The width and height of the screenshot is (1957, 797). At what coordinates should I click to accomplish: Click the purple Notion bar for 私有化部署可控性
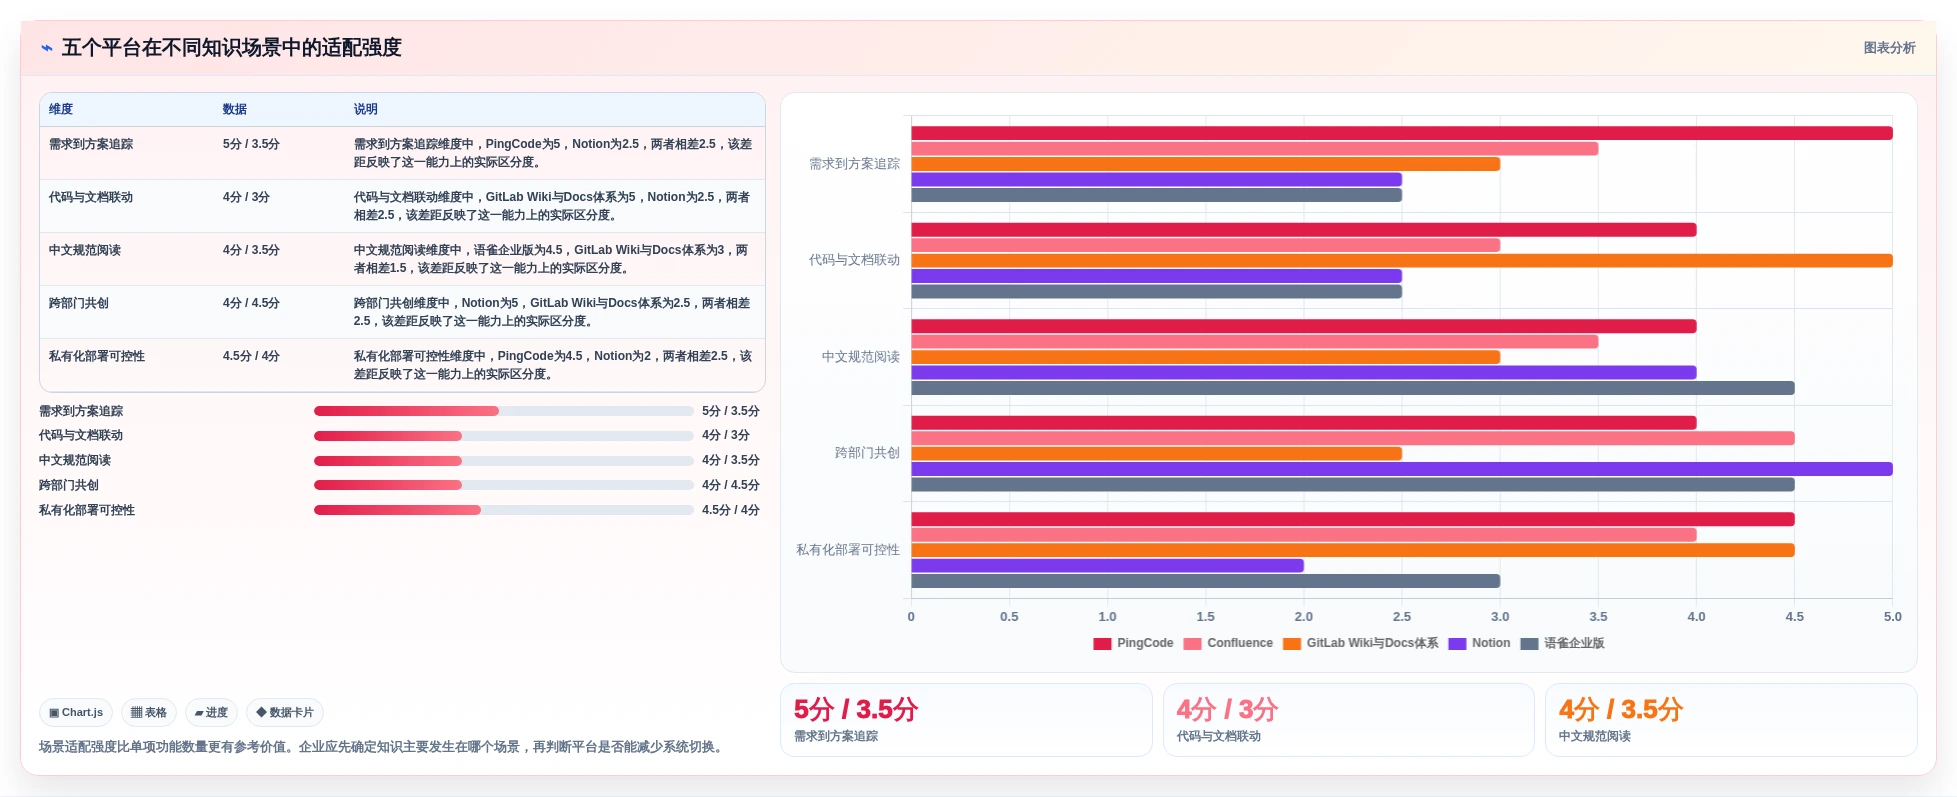click(x=1107, y=566)
